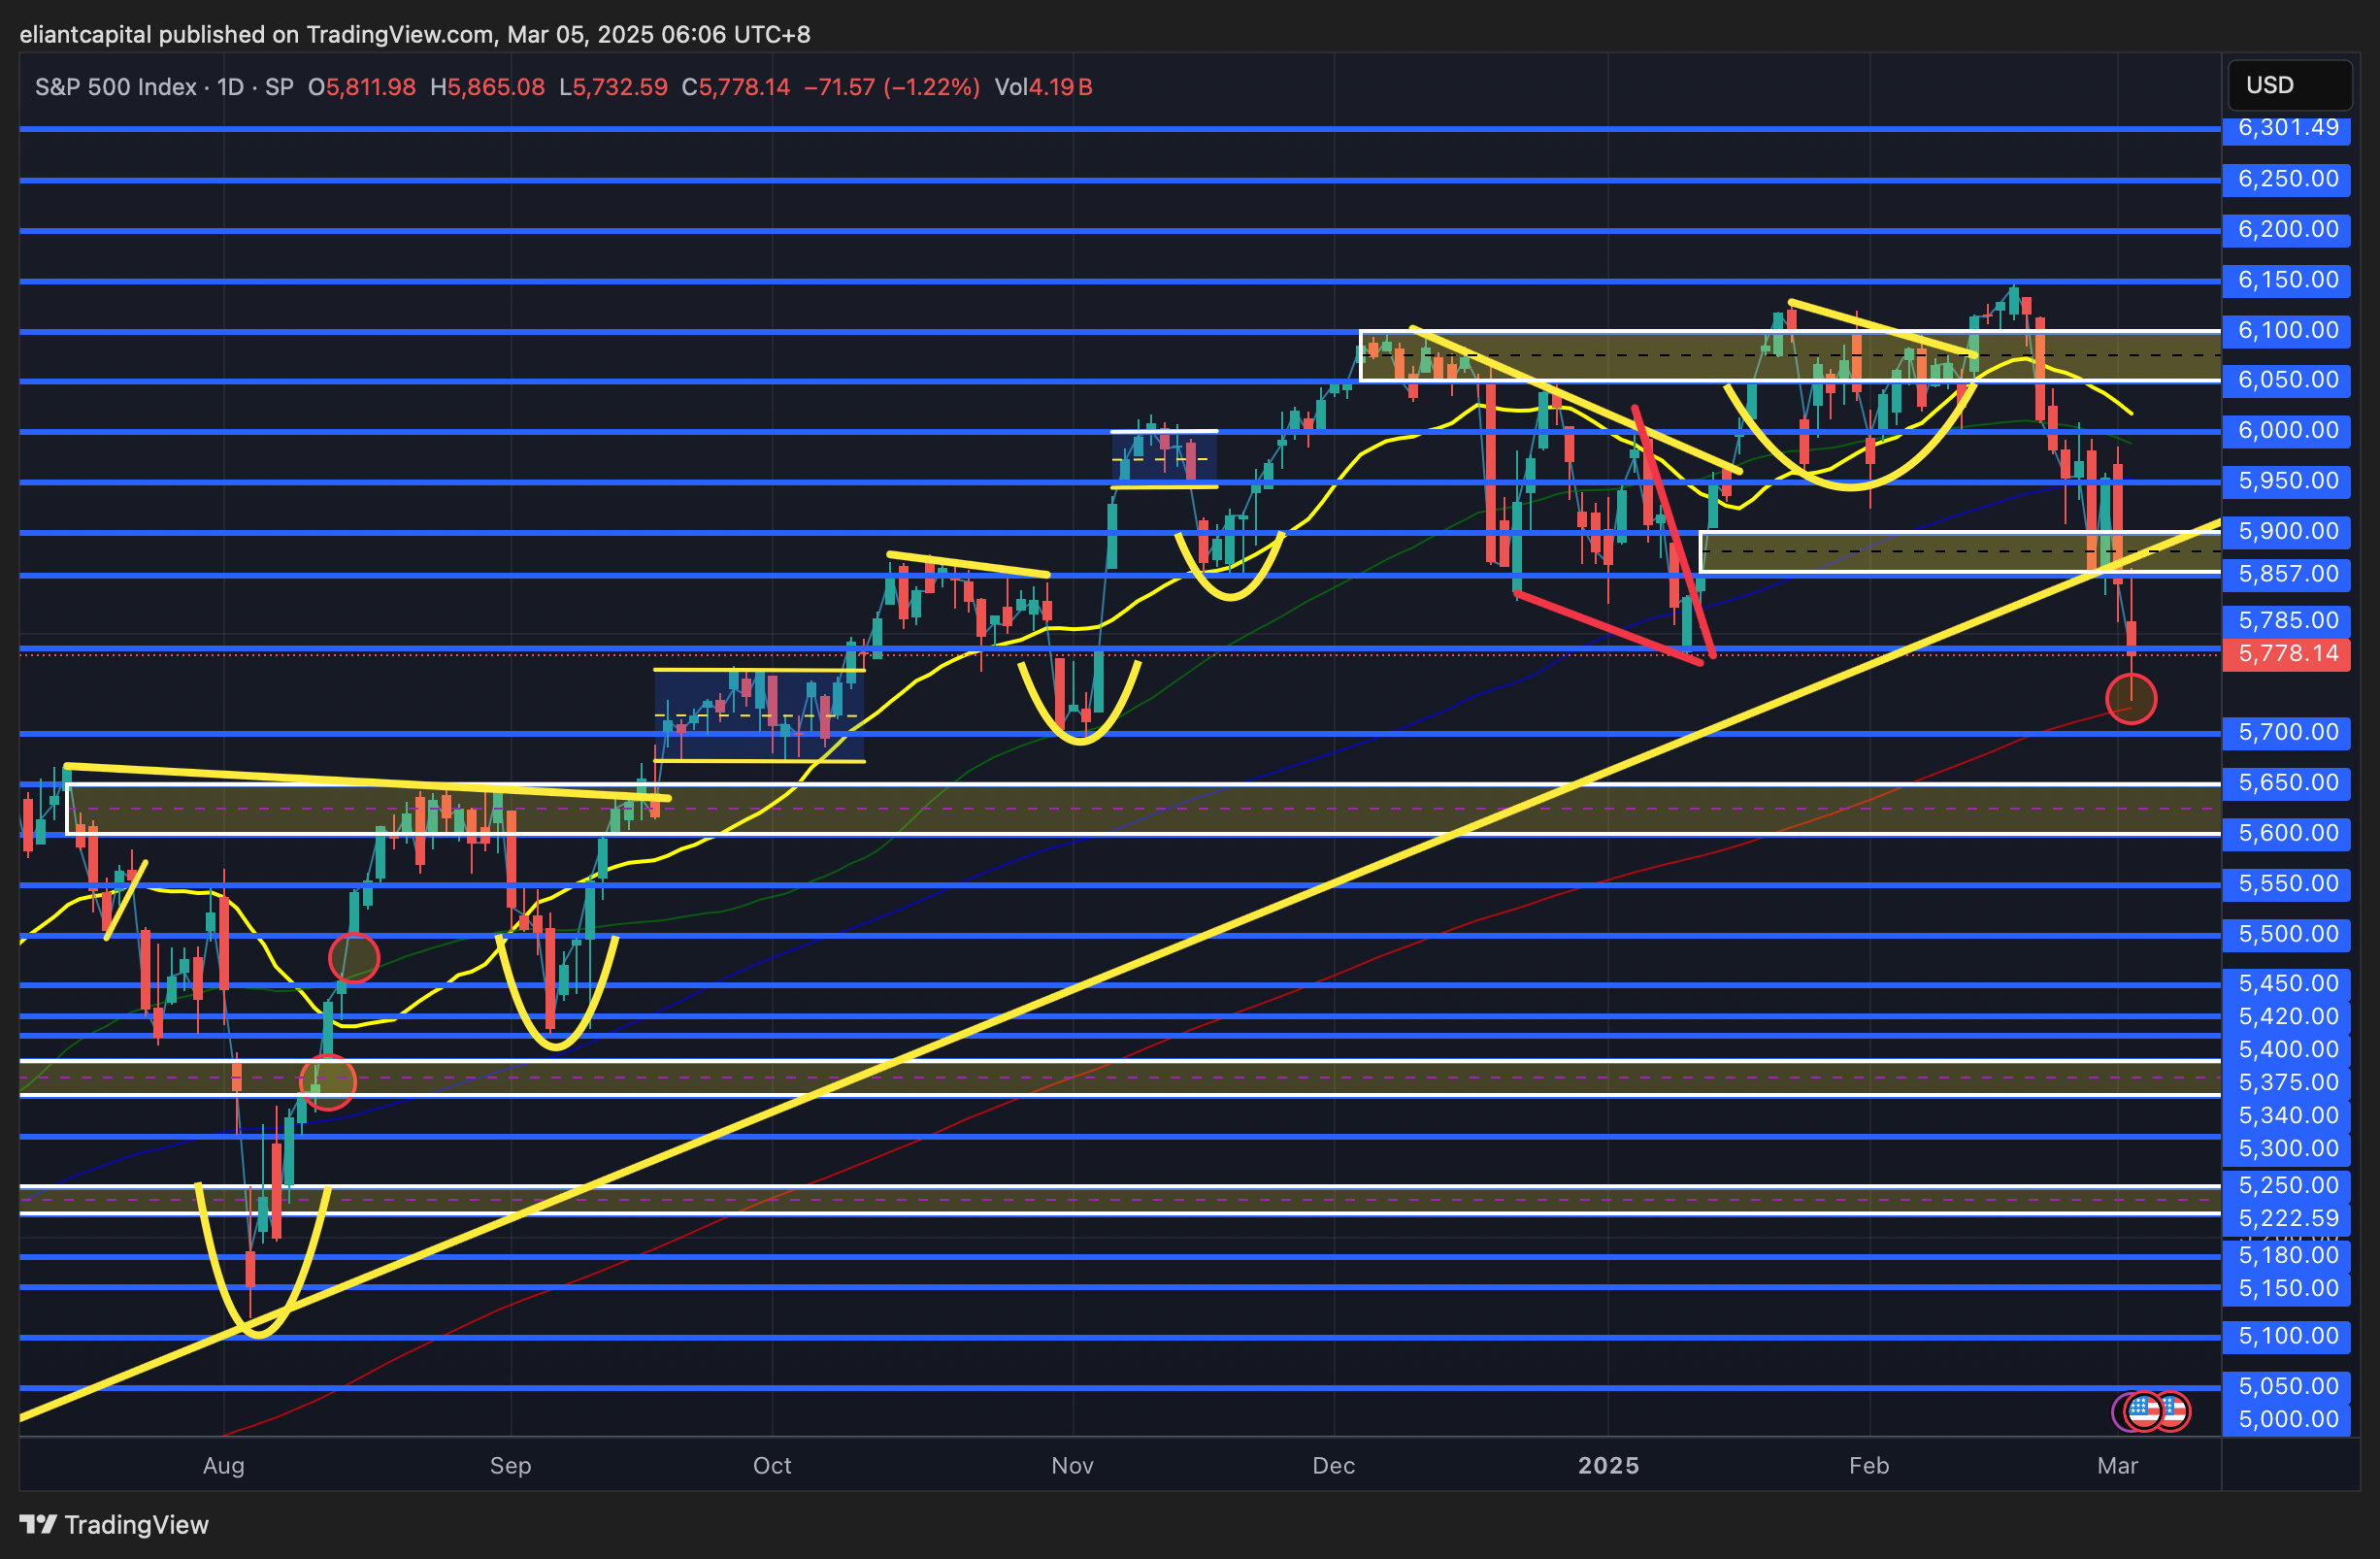Viewport: 2380px width, 1559px height.
Task: Click the 6,301.49 price level label
Action: click(2286, 128)
